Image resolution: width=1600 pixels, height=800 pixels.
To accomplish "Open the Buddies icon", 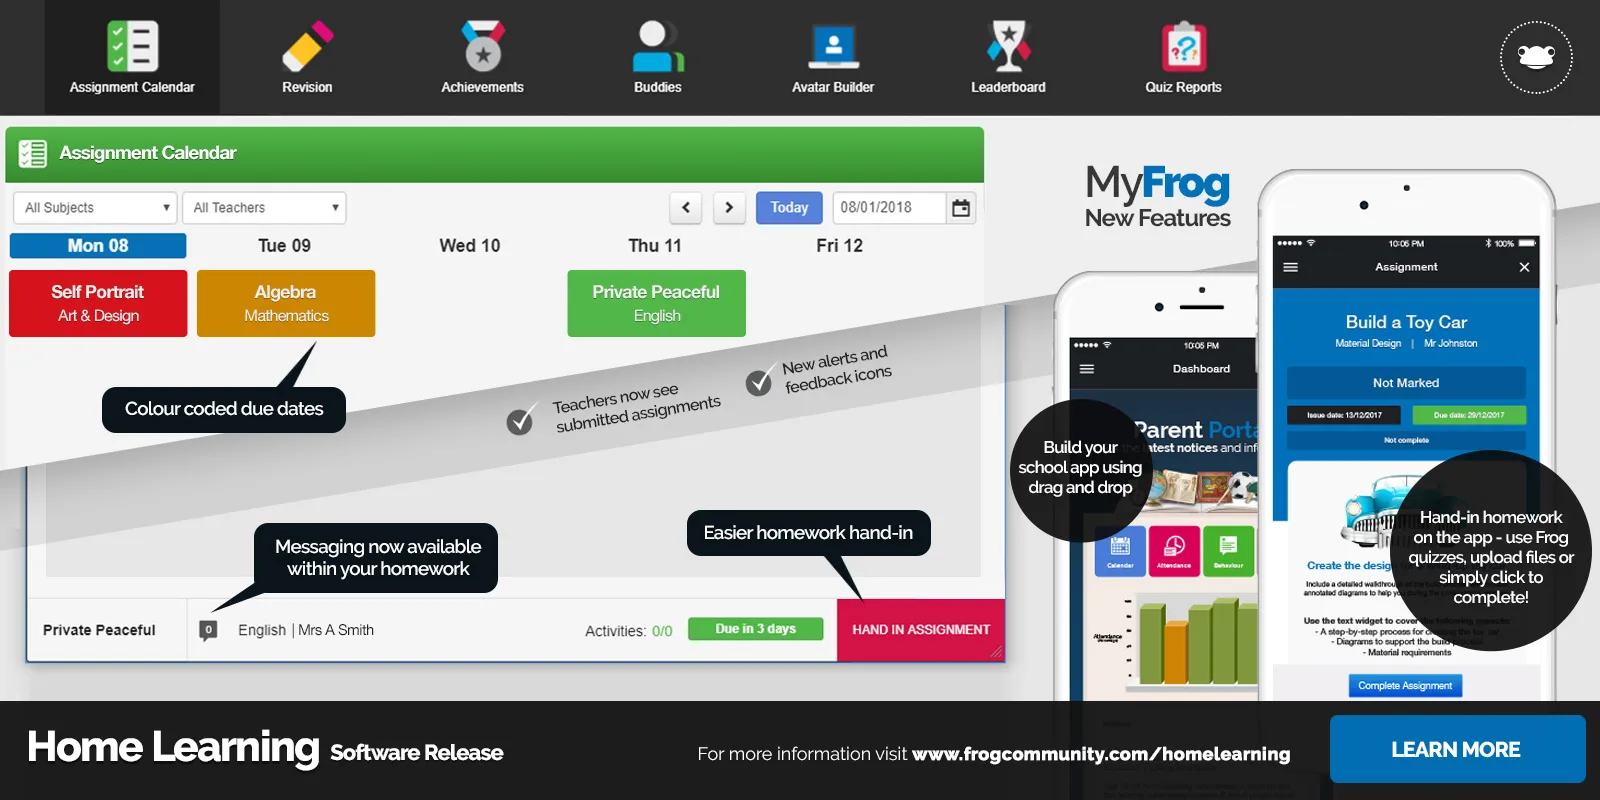I will click(658, 47).
